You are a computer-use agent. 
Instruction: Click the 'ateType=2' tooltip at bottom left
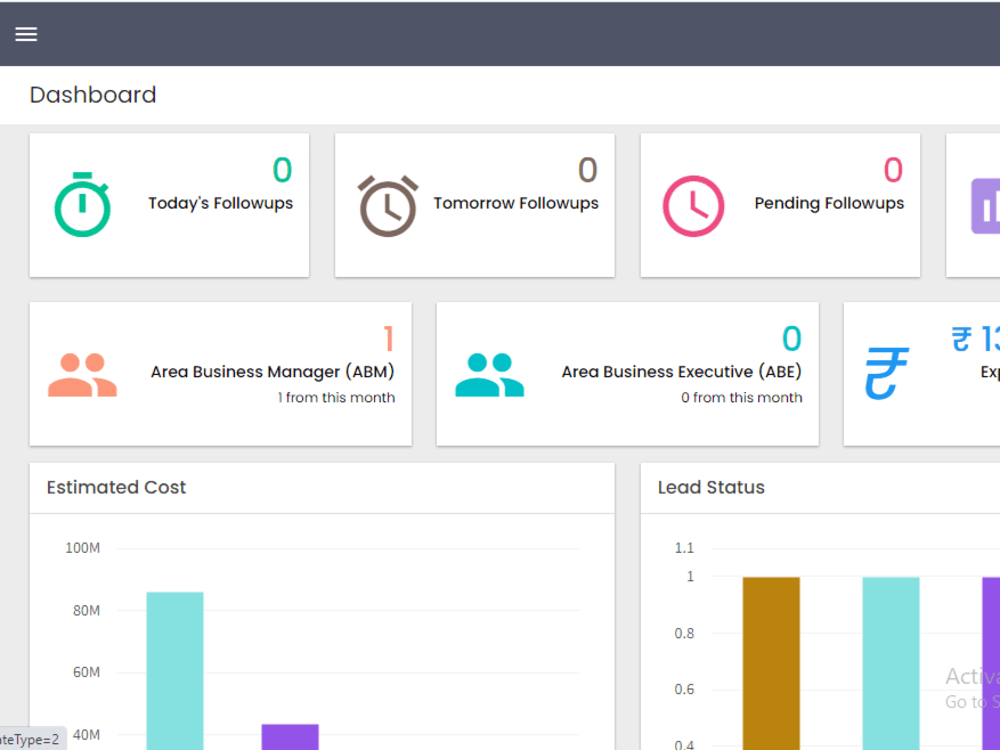(32, 740)
